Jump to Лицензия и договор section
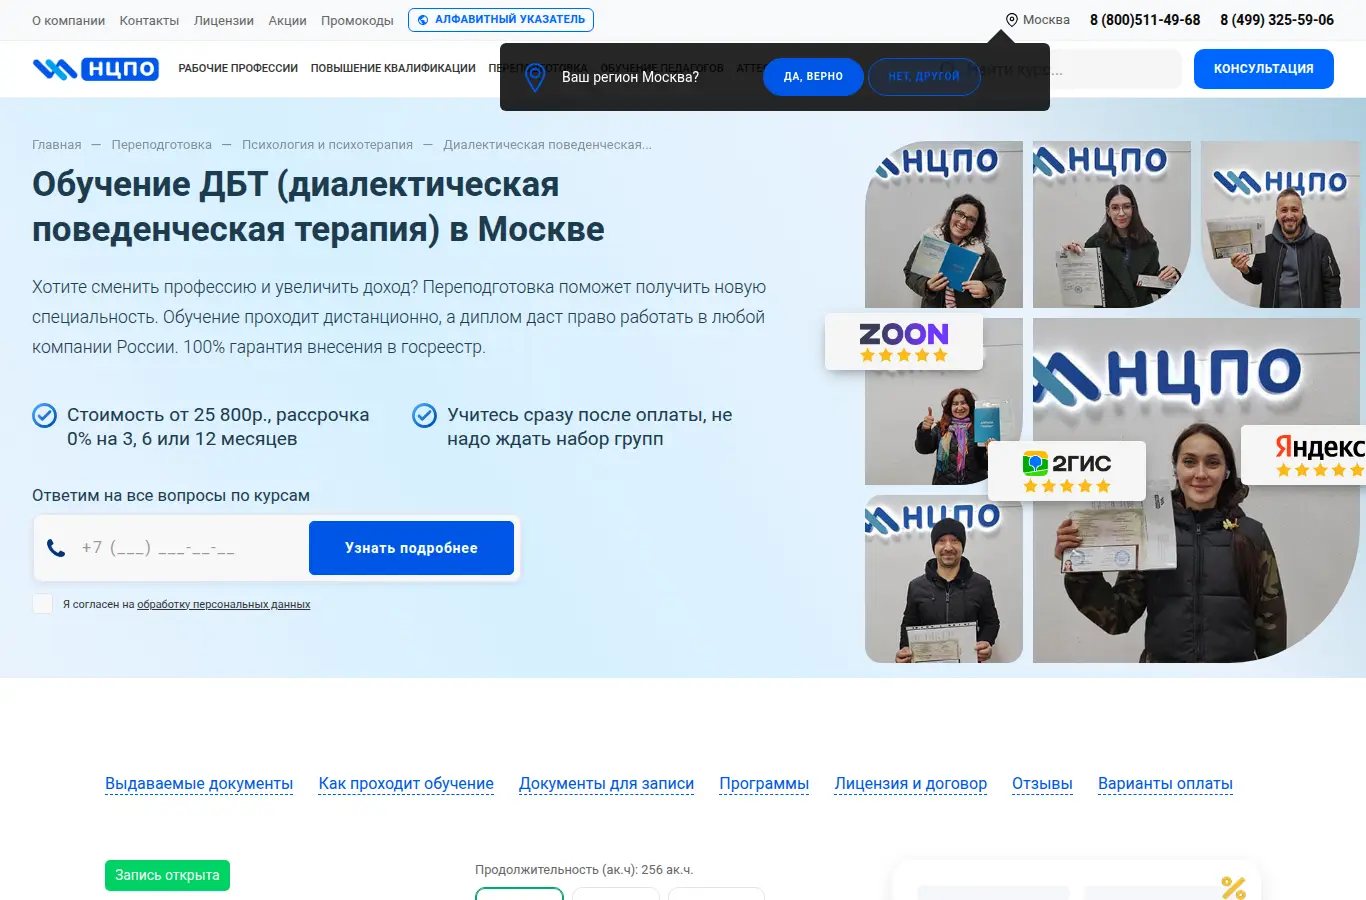1366x900 pixels. pos(911,784)
